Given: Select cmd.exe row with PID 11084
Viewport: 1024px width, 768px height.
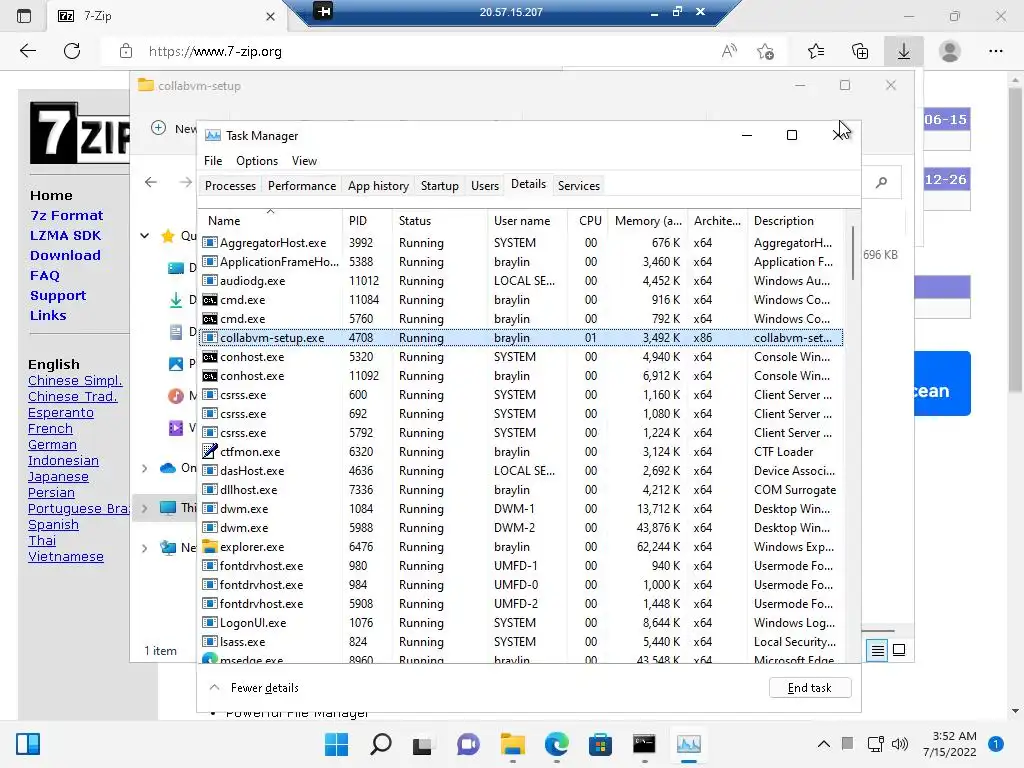Looking at the screenshot, I should (520, 300).
